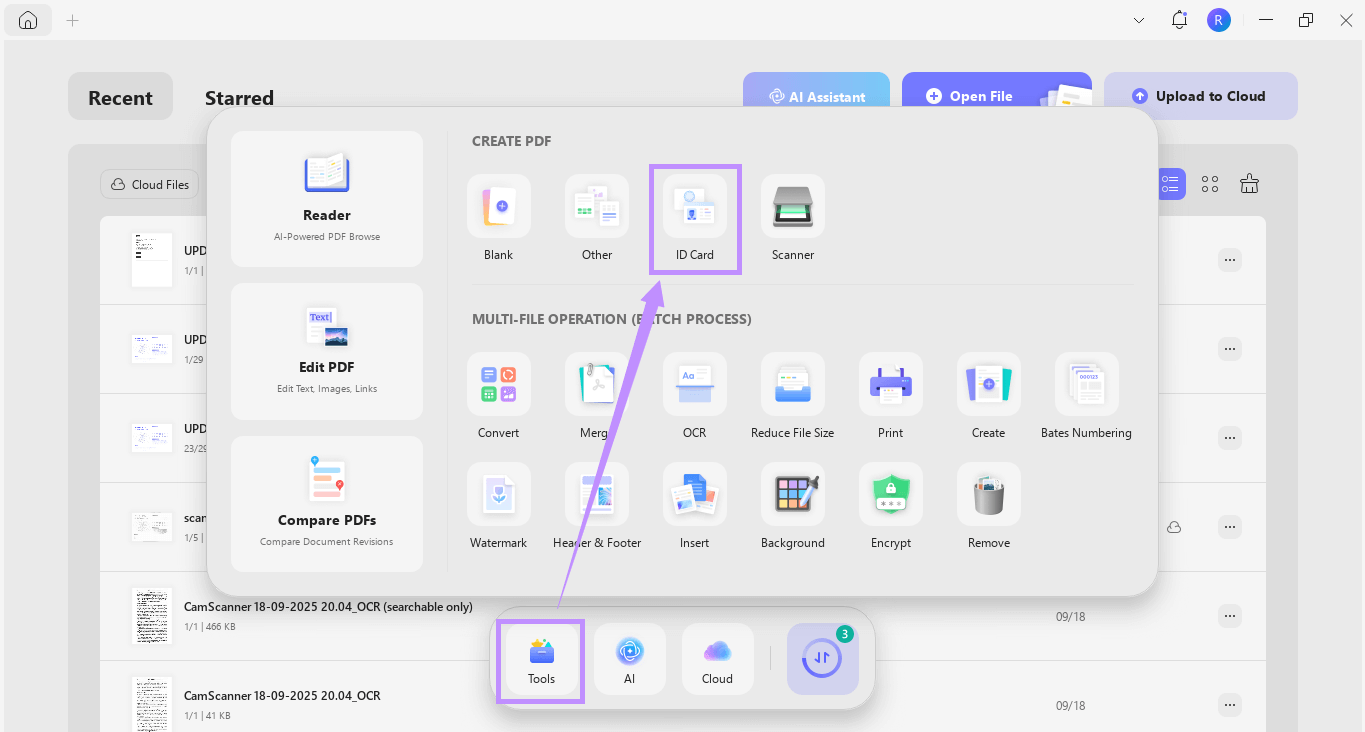
Task: Switch to the Starred tab
Action: point(239,97)
